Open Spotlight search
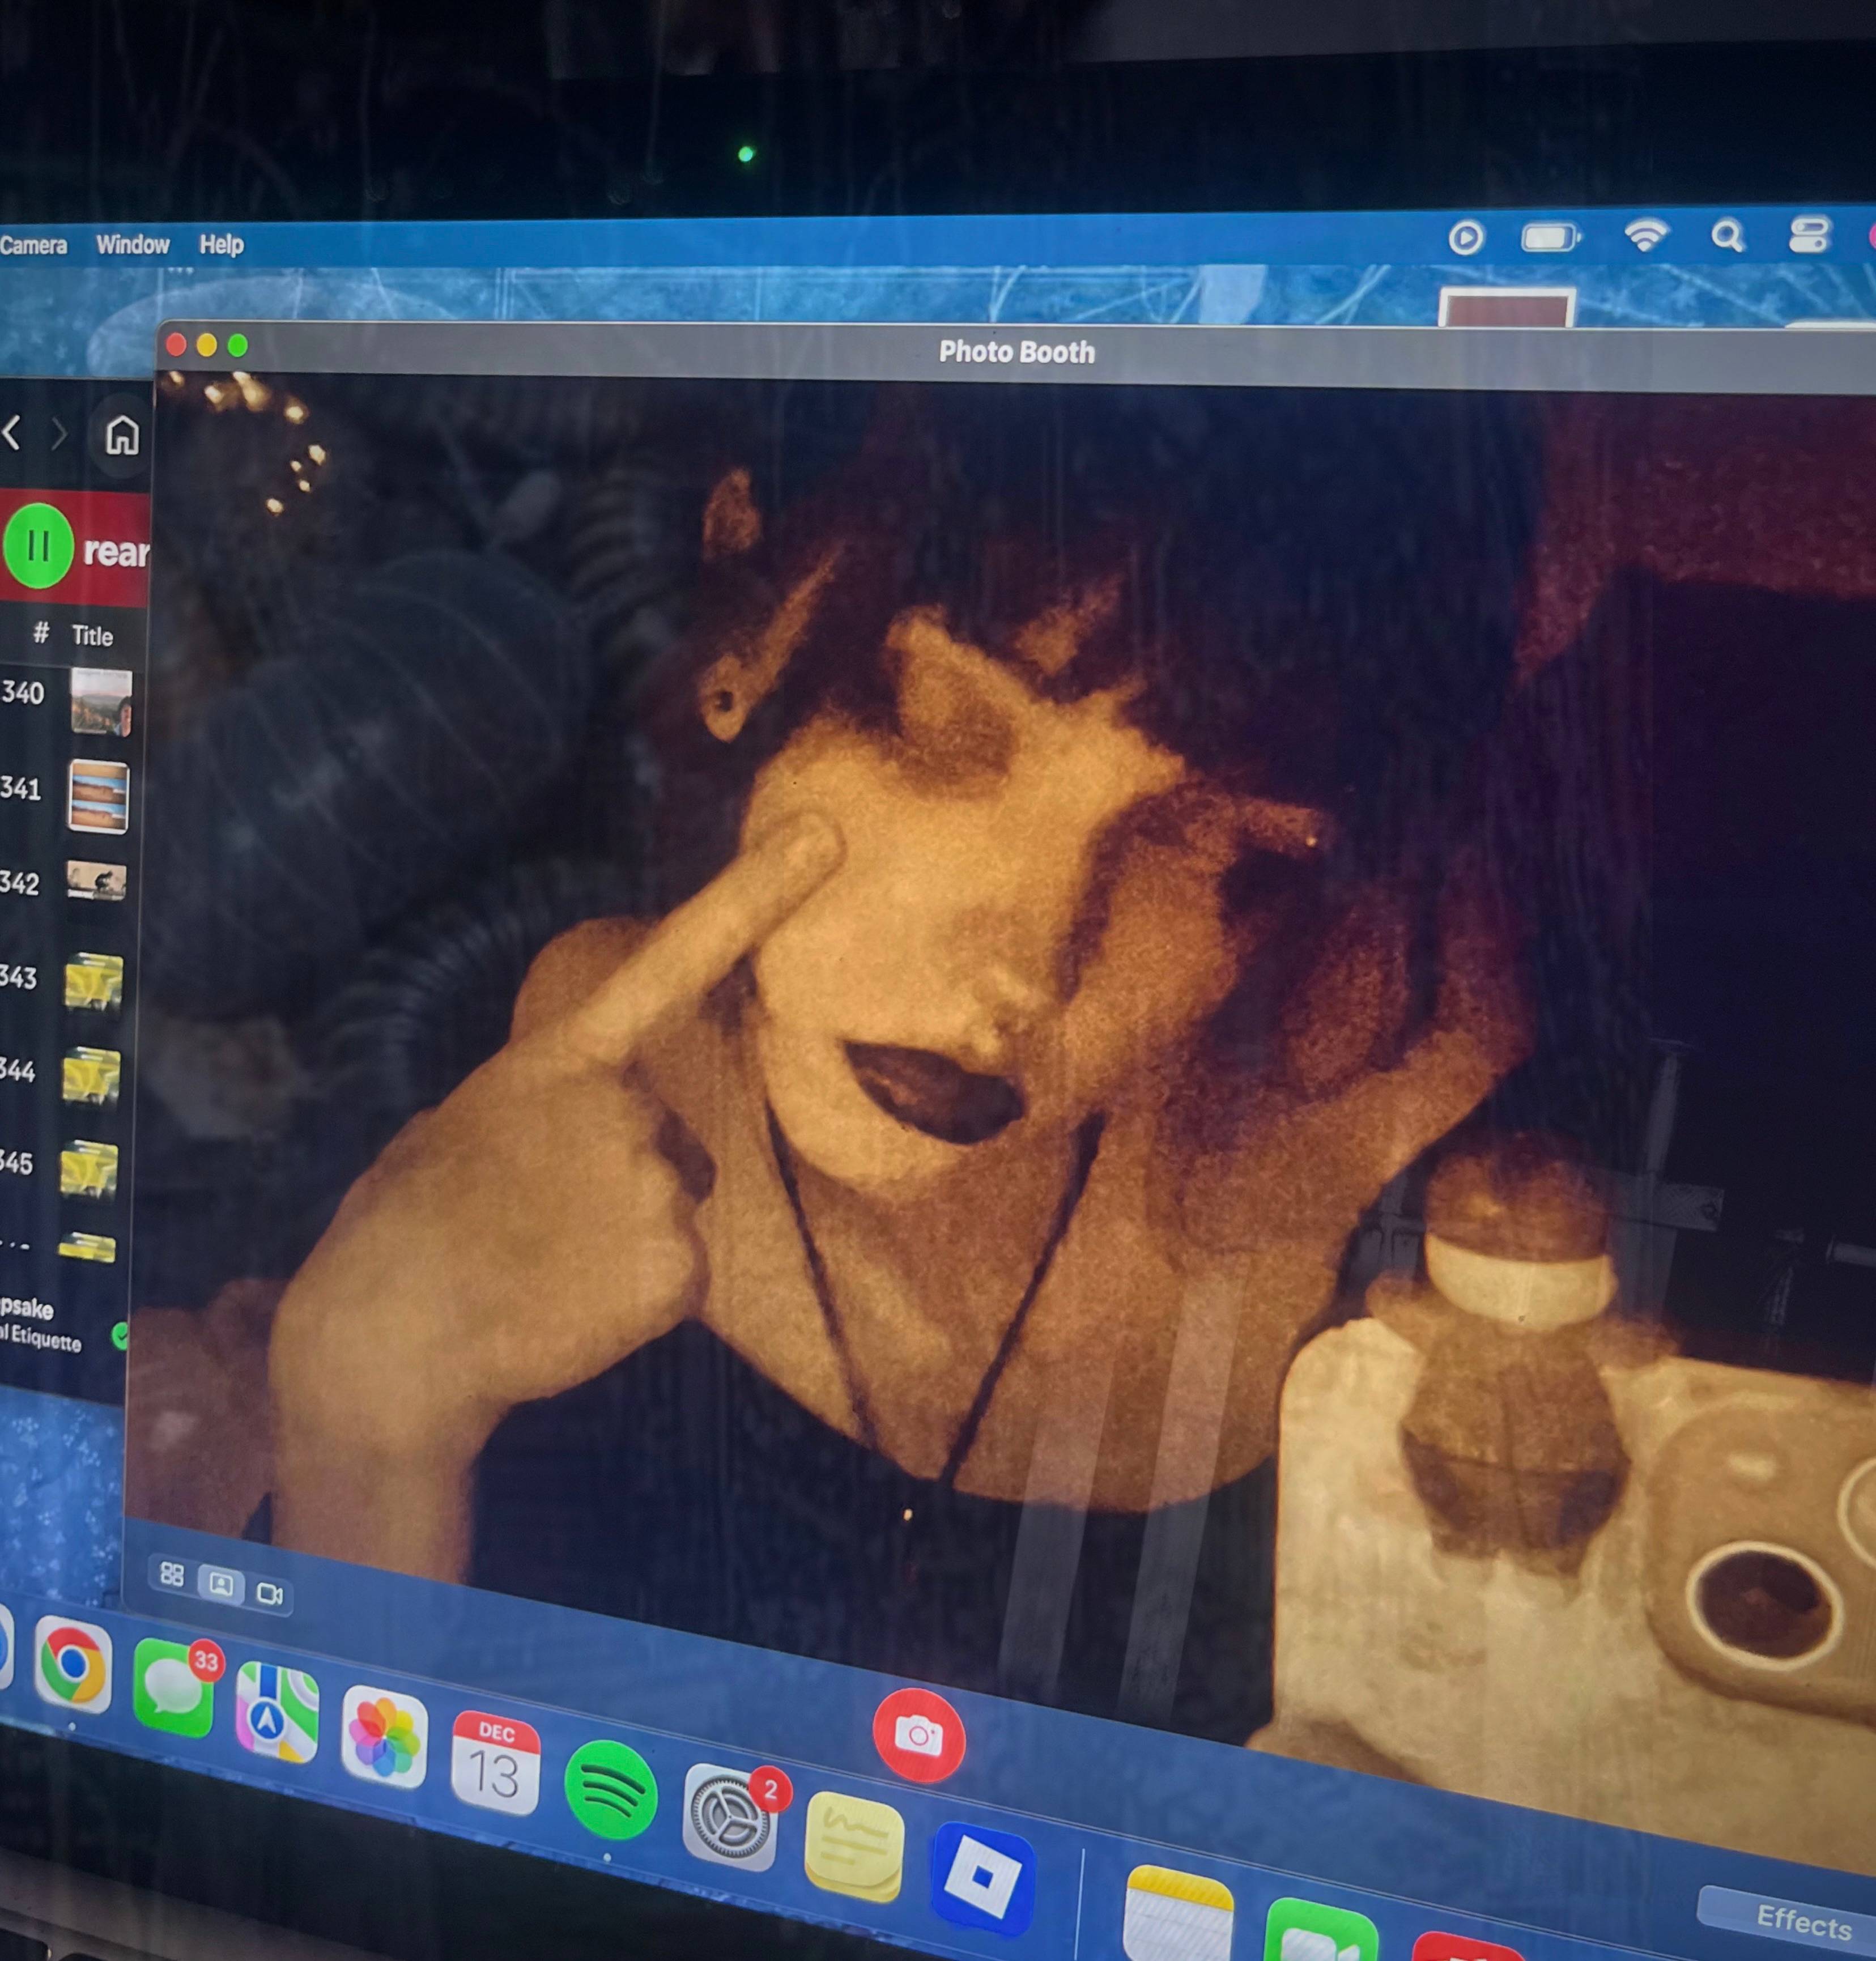This screenshot has width=1876, height=1961. [x=1727, y=236]
